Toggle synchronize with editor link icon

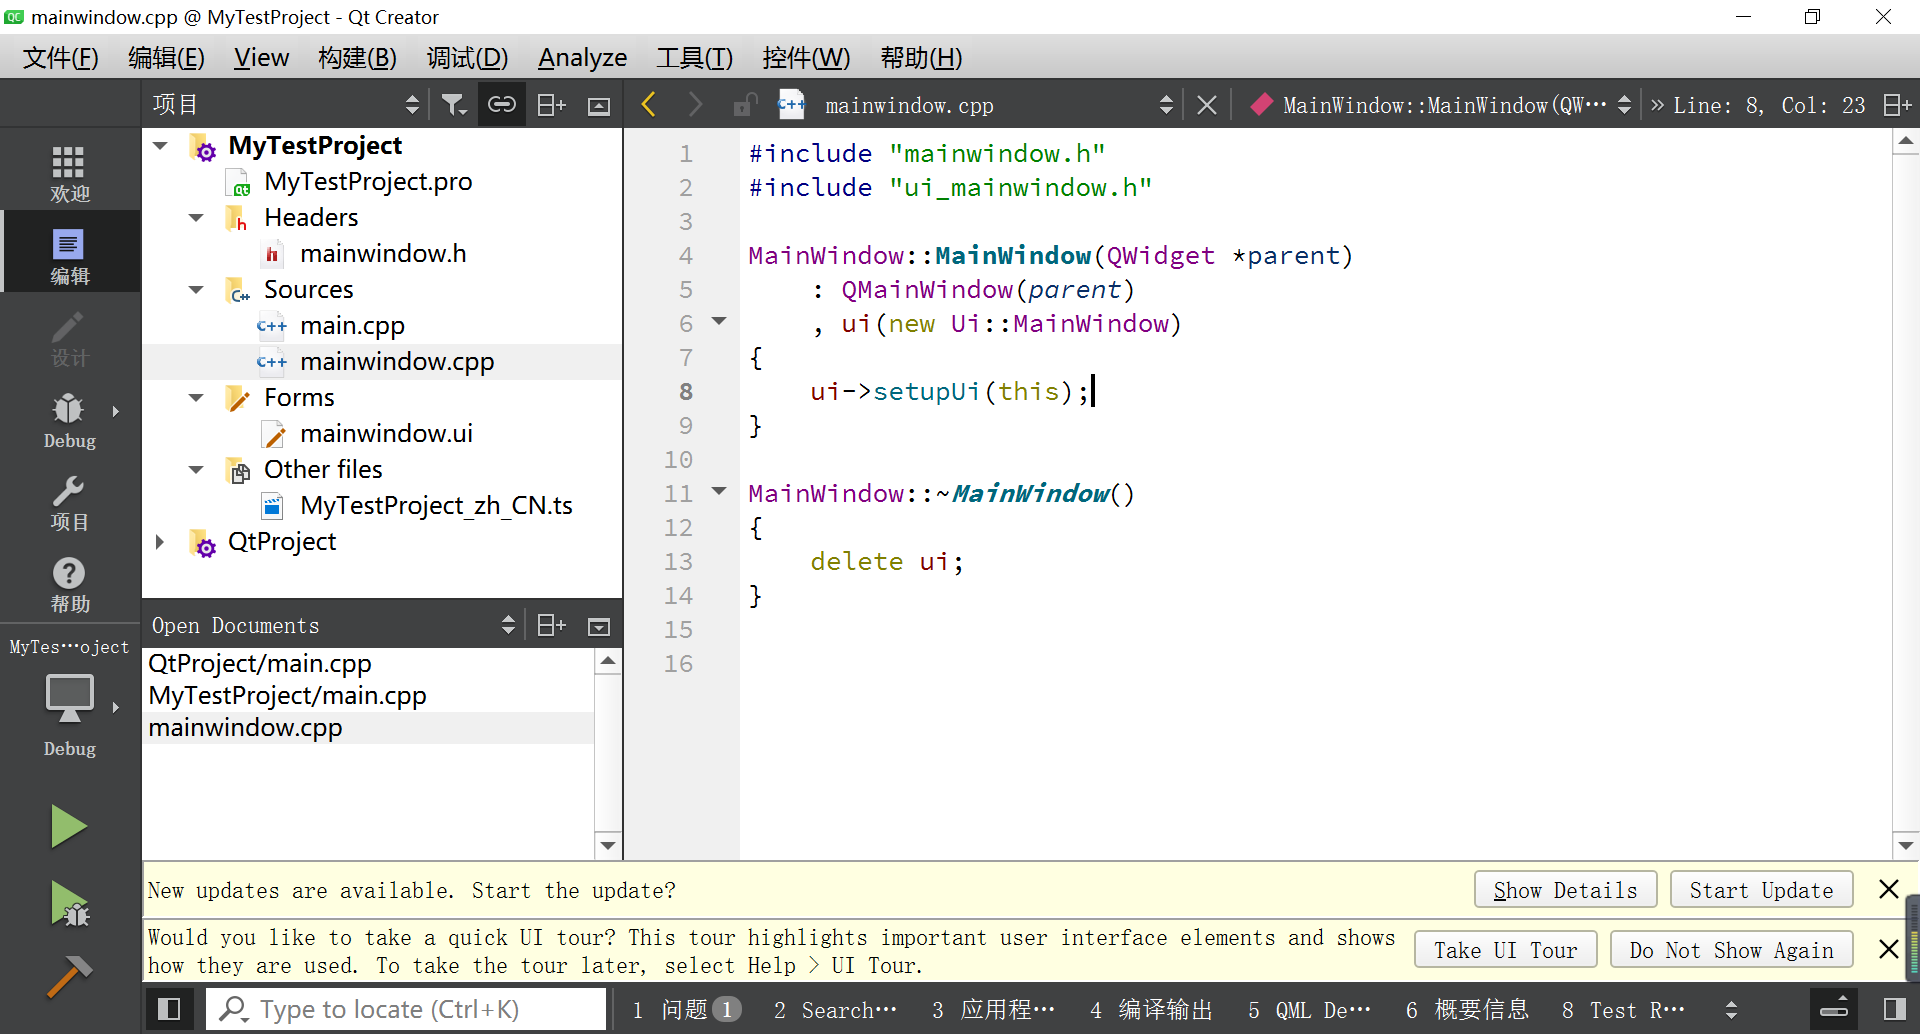(x=502, y=104)
